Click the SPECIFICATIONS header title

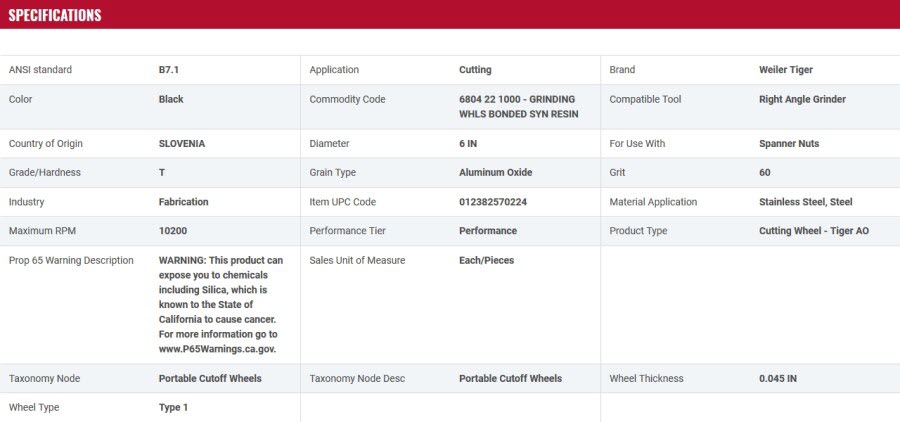(55, 15)
